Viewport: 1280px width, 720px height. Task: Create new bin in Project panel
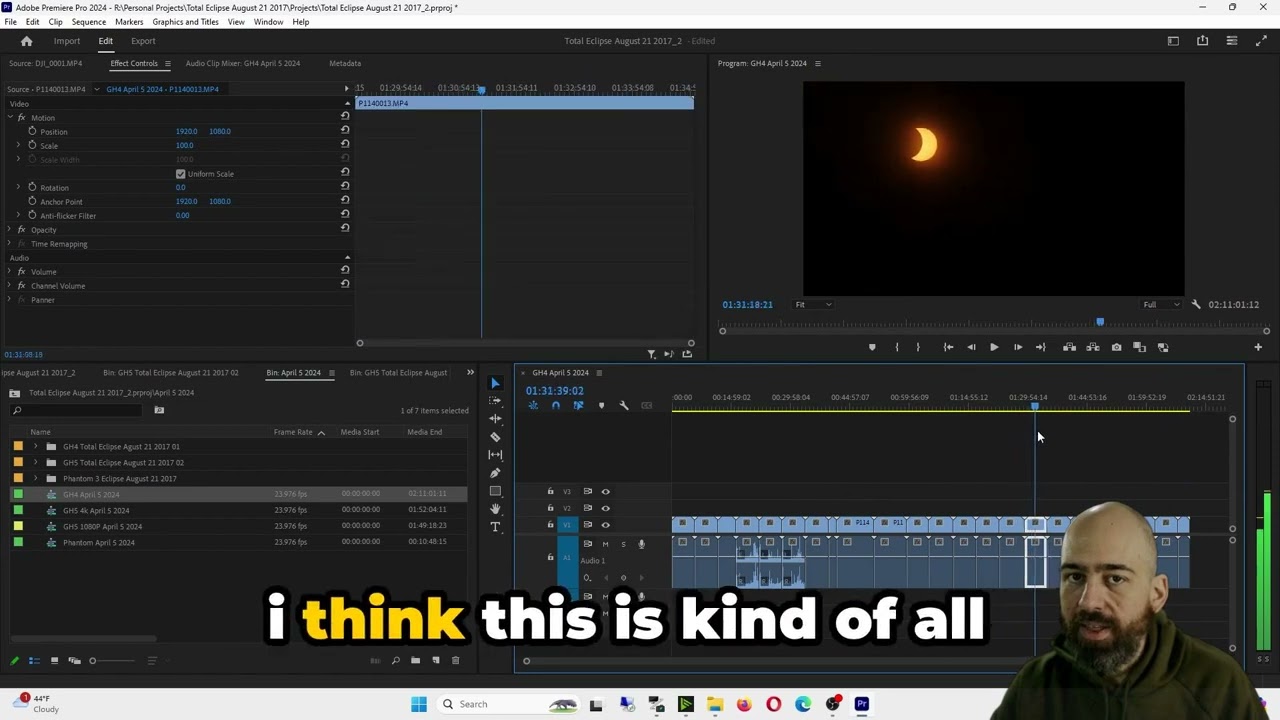(415, 660)
